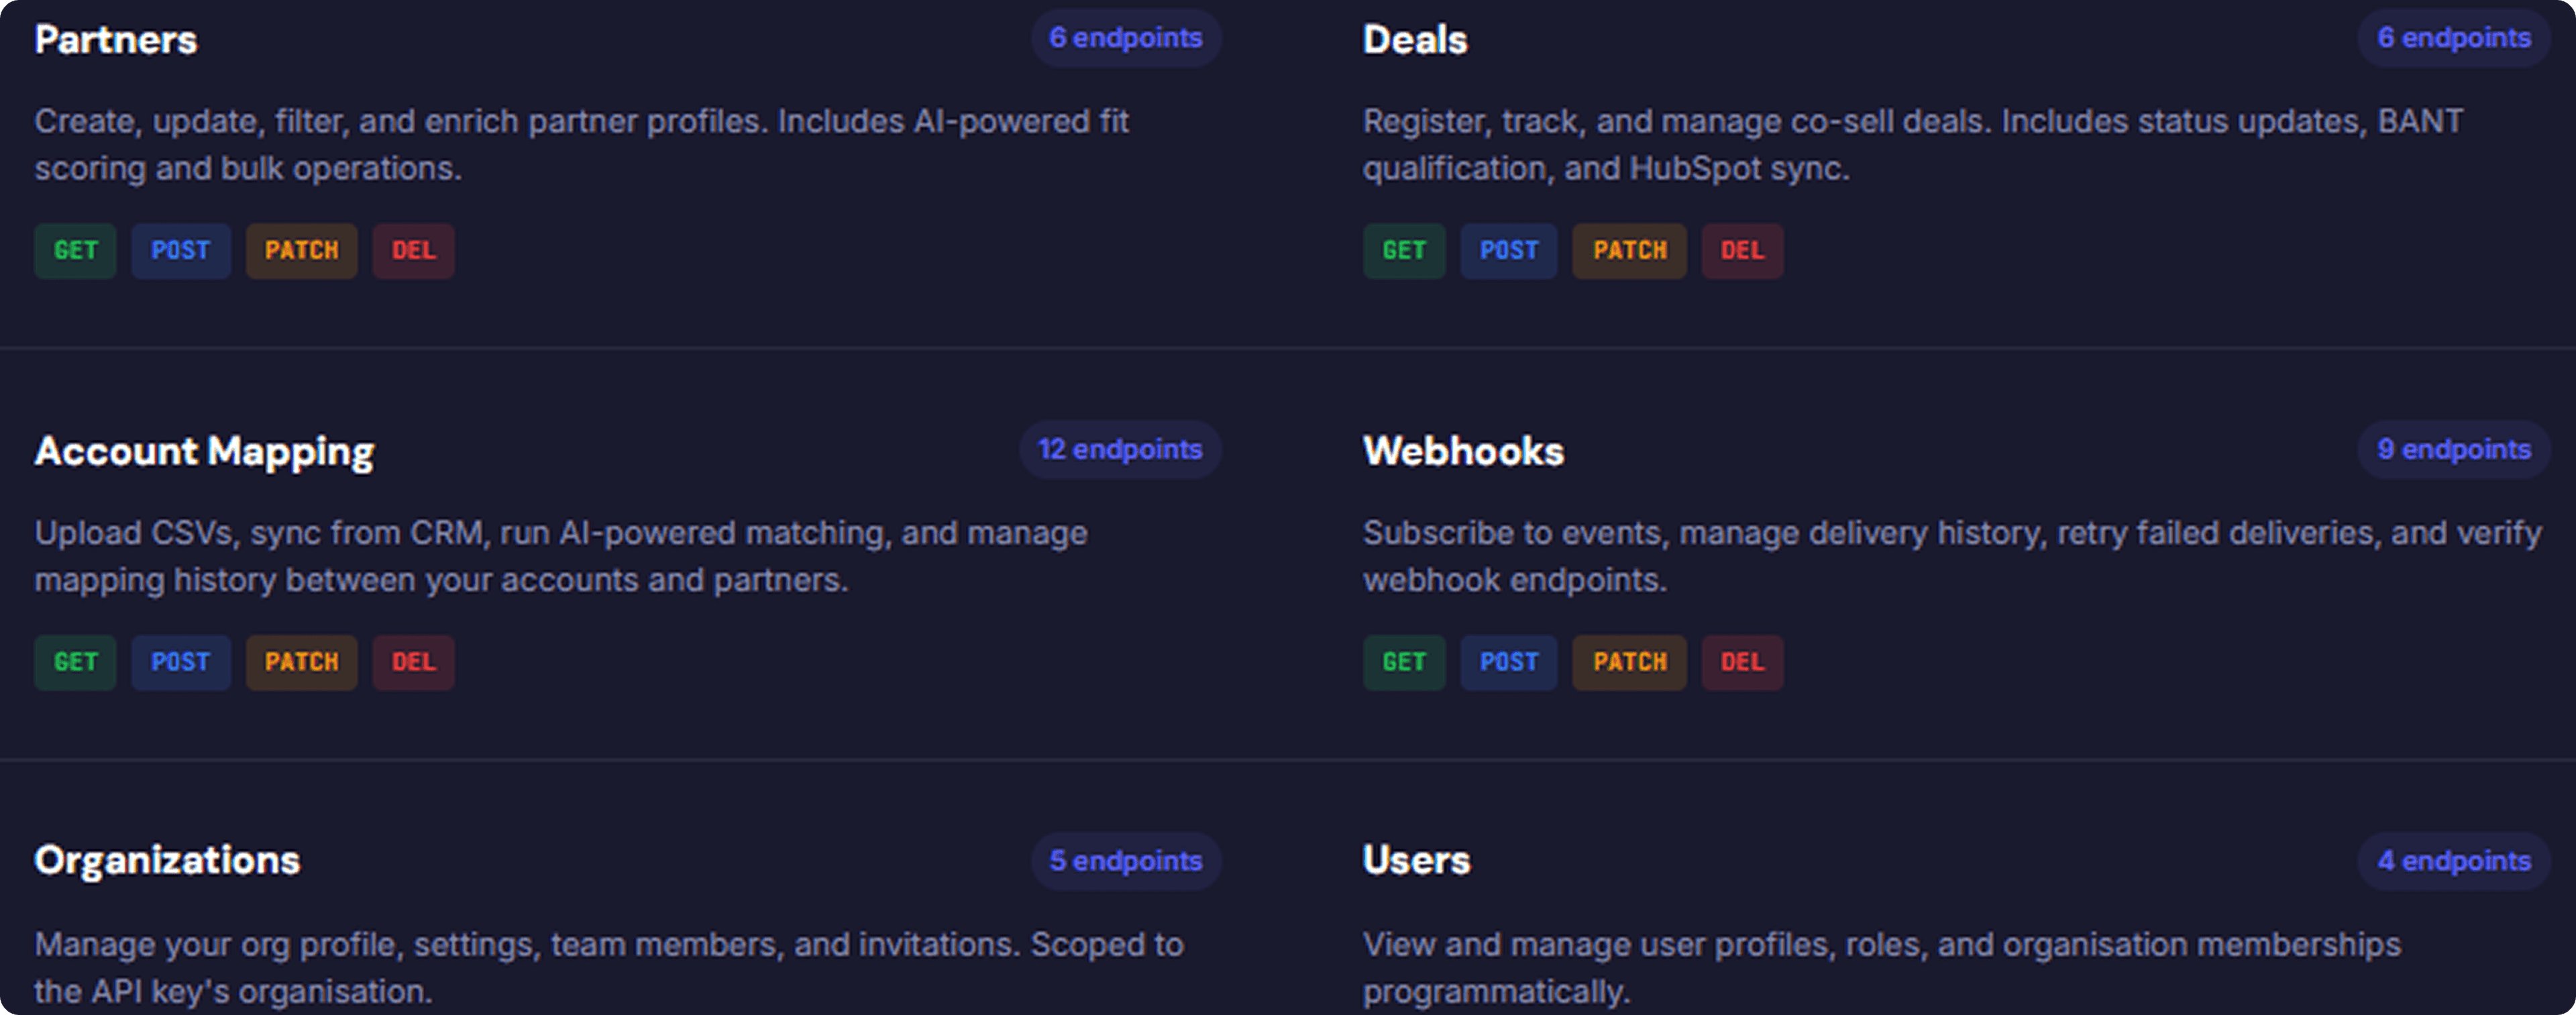Open the Webhooks section heading
This screenshot has width=2576, height=1015.
tap(1463, 452)
